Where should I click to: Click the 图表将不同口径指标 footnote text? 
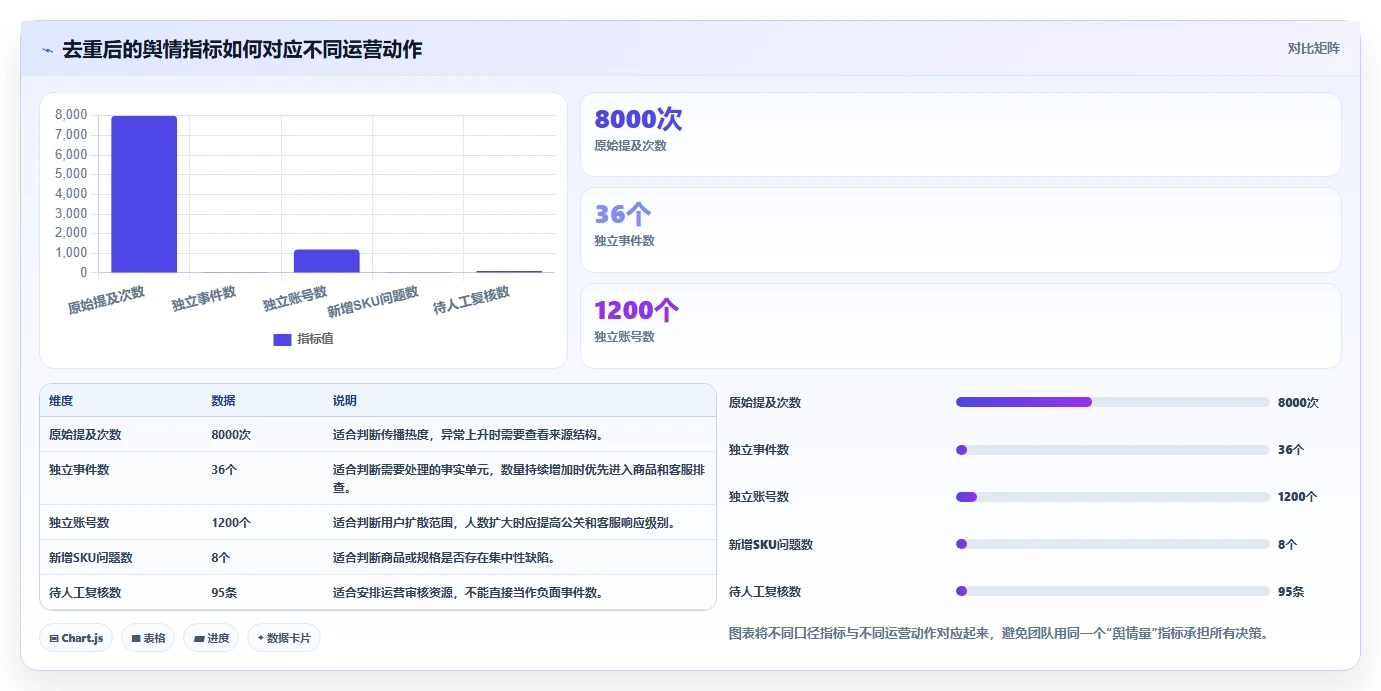[x=999, y=633]
